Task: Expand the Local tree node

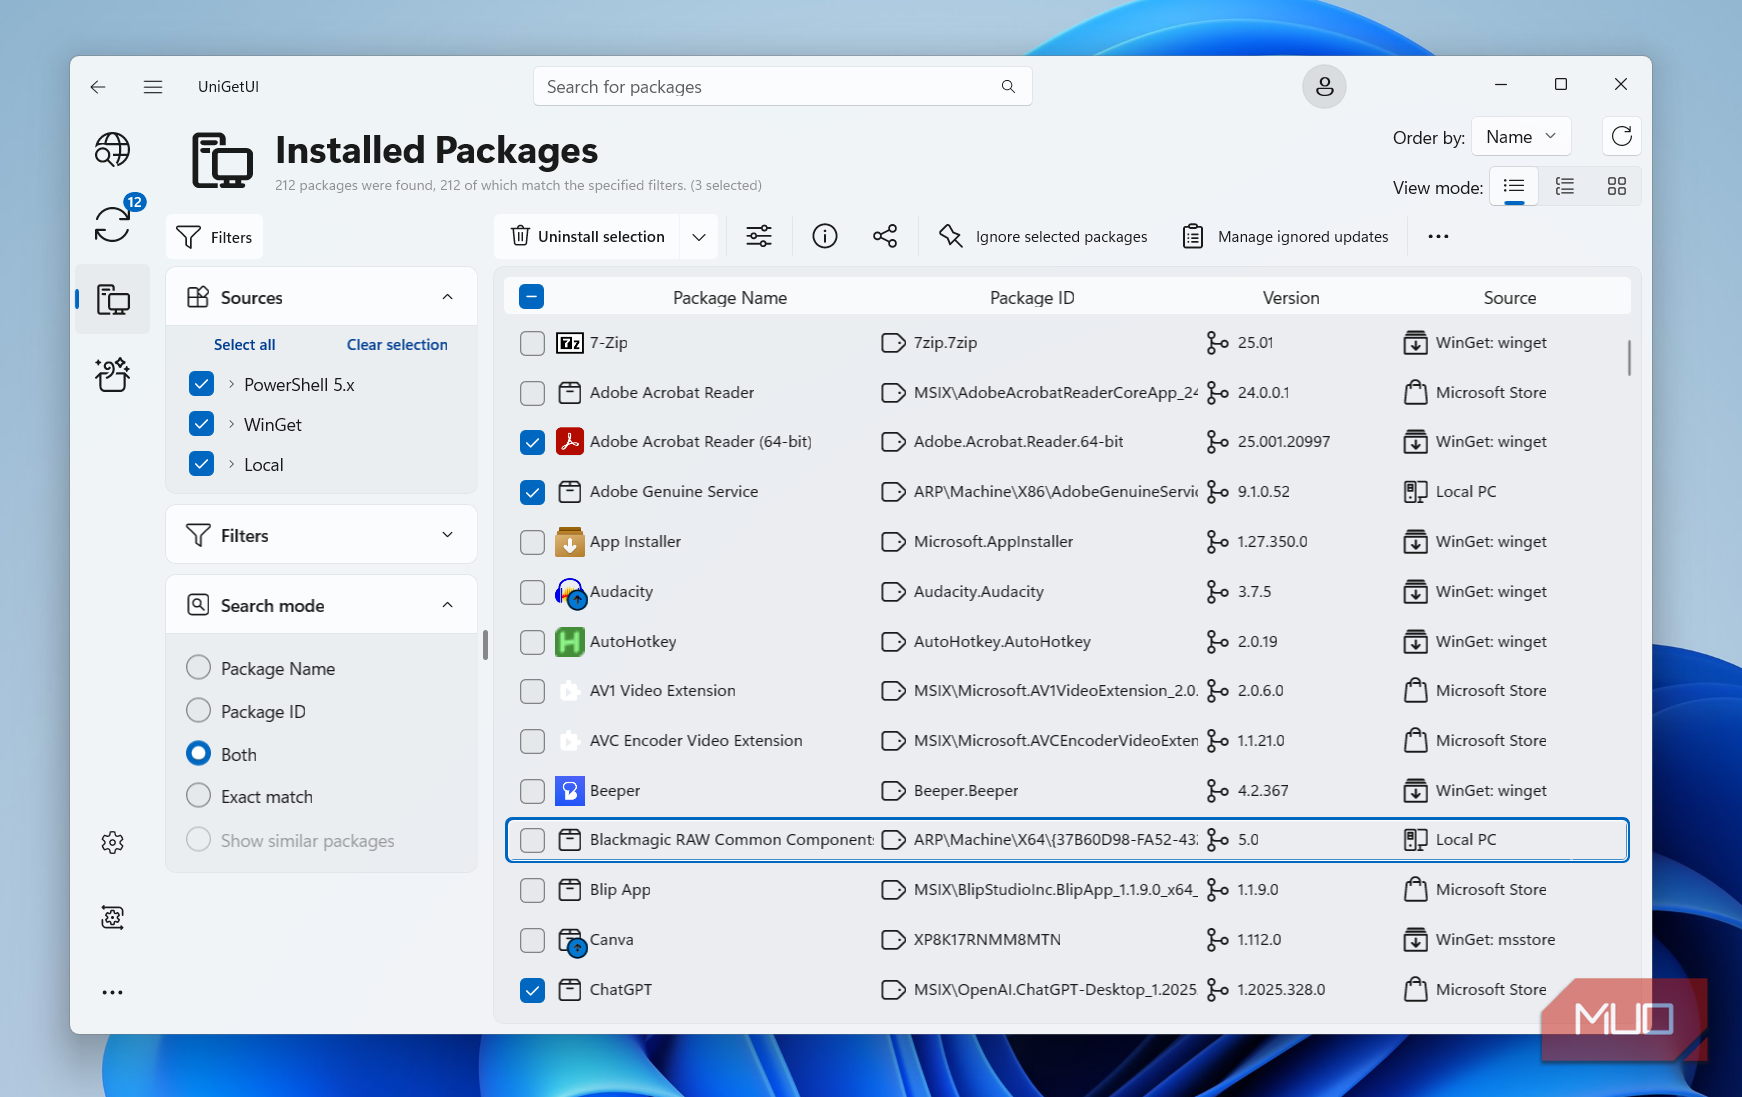Action: (x=231, y=464)
